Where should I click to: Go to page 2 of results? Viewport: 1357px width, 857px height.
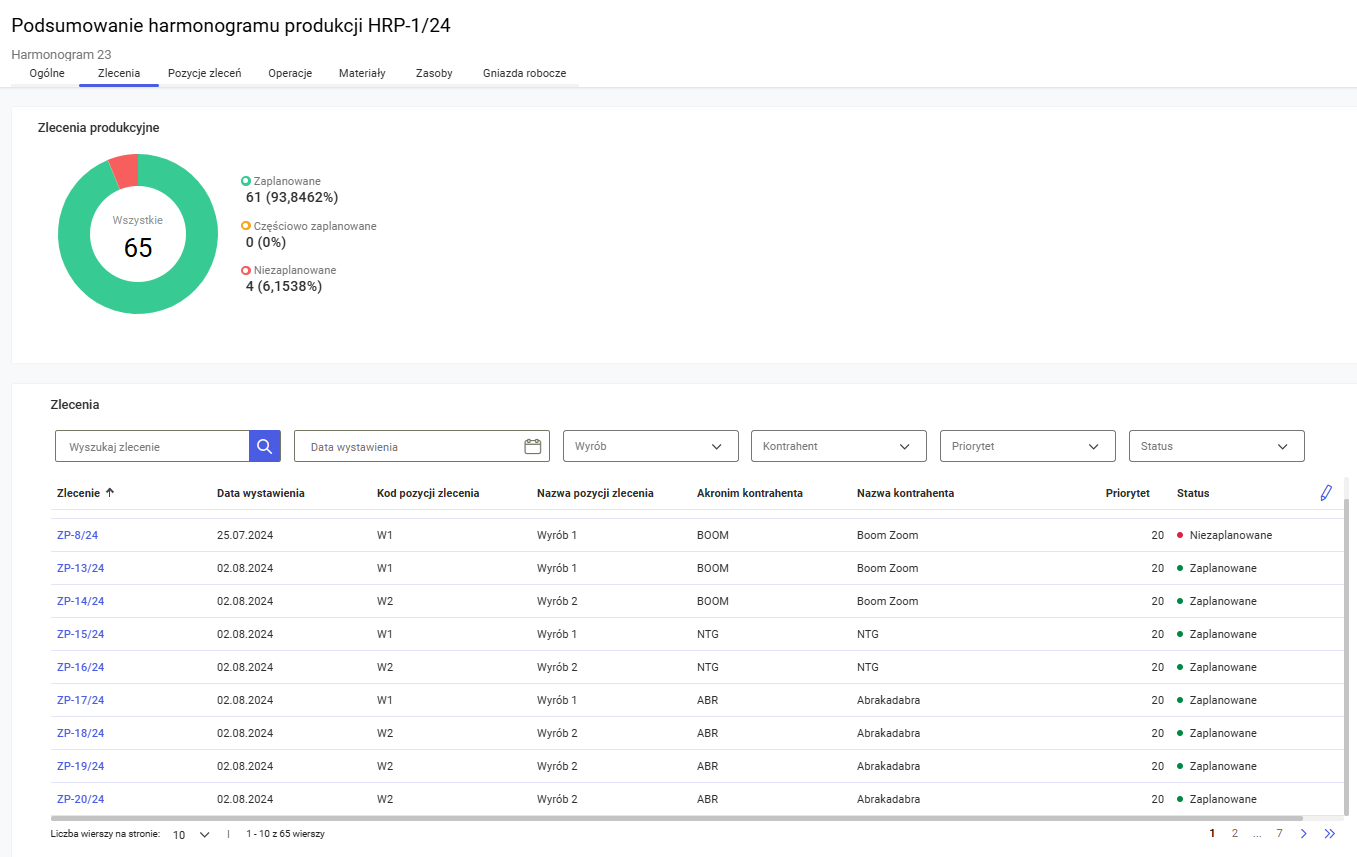tap(1235, 833)
